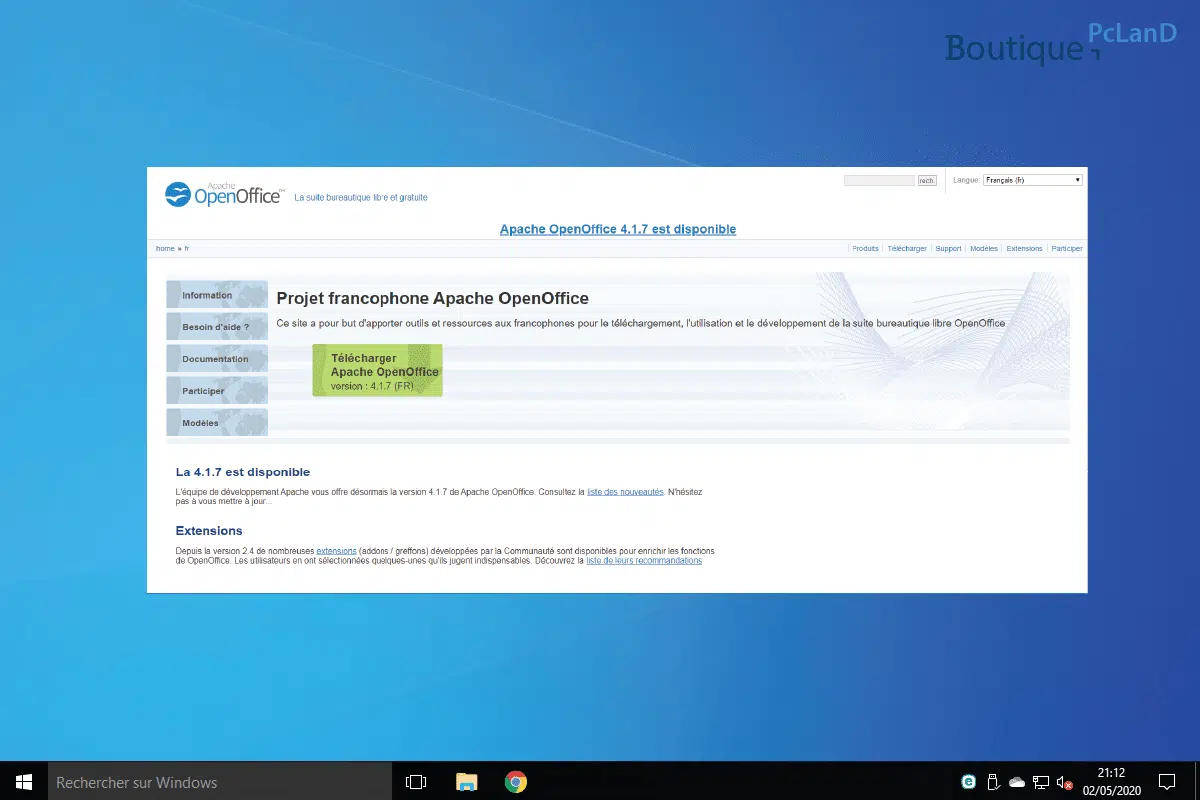Select the Documentation sidebar tab
The width and height of the screenshot is (1200, 800).
click(217, 359)
